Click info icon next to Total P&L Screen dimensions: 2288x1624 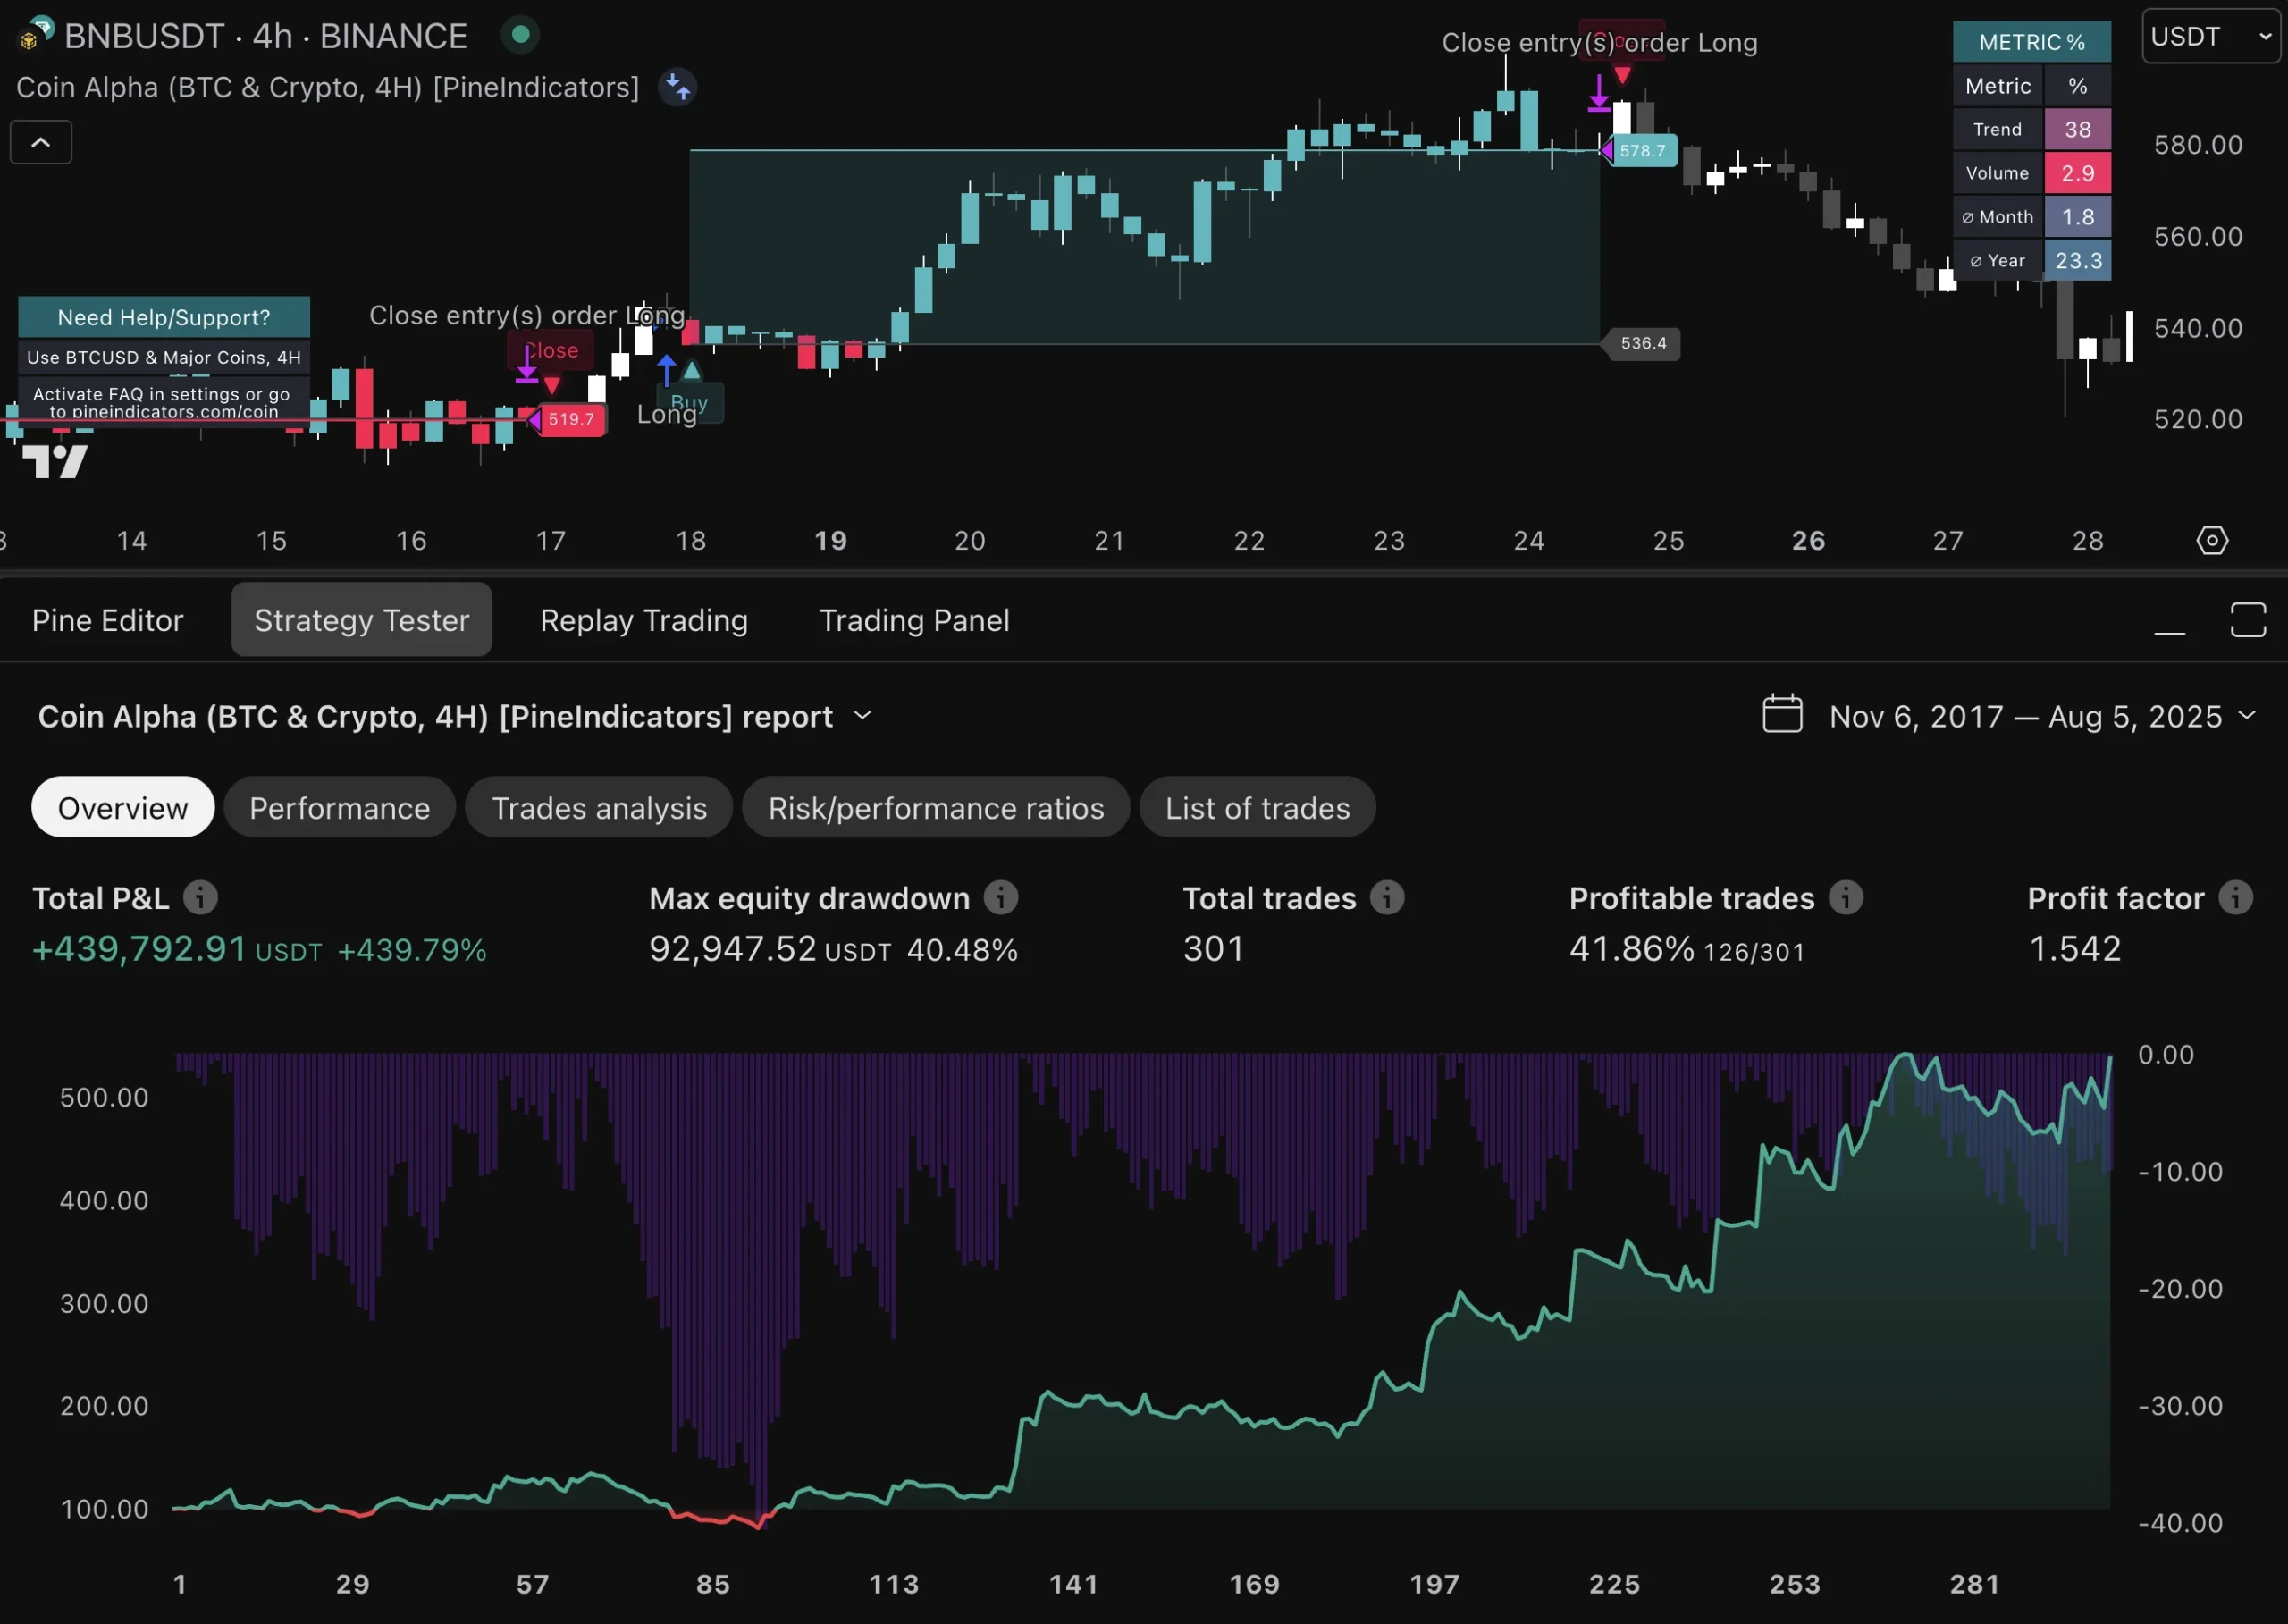[x=200, y=898]
